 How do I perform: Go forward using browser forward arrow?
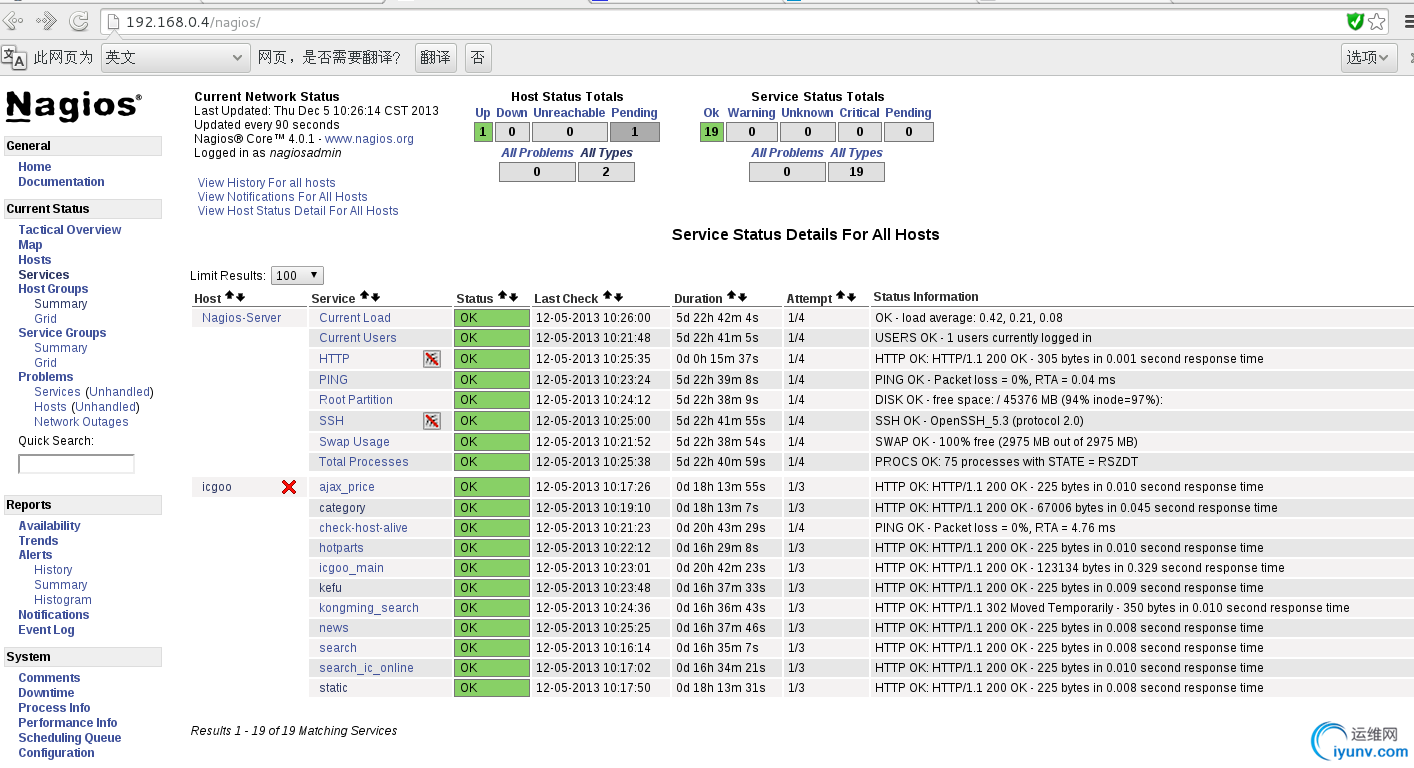(46, 21)
